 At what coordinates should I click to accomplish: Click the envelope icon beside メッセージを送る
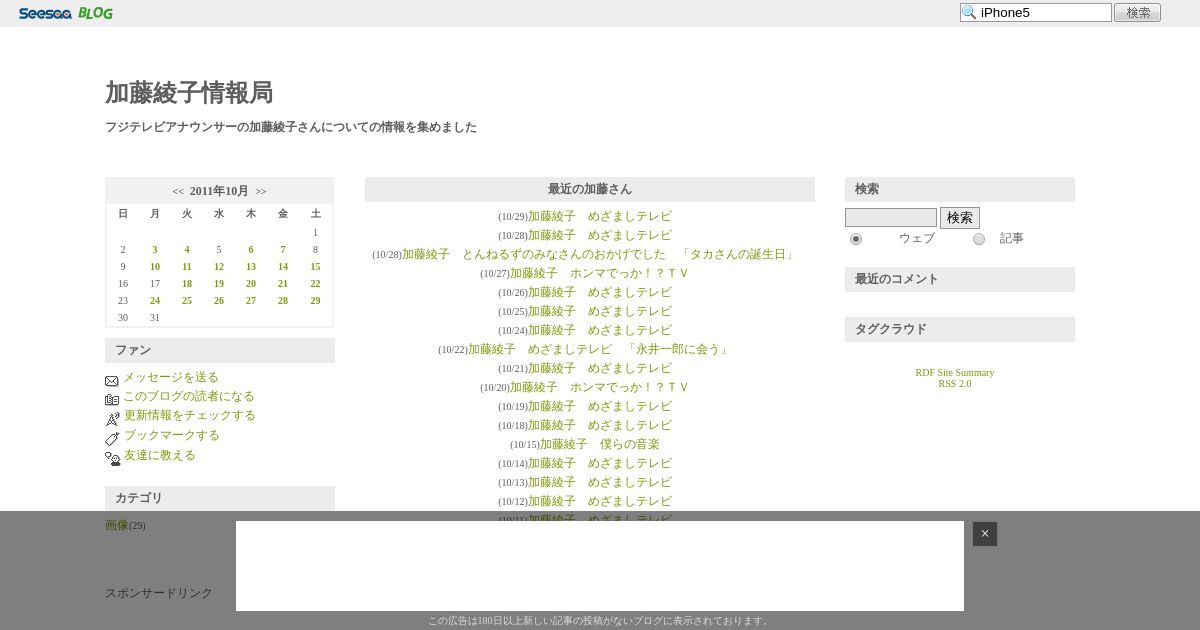[x=112, y=381]
